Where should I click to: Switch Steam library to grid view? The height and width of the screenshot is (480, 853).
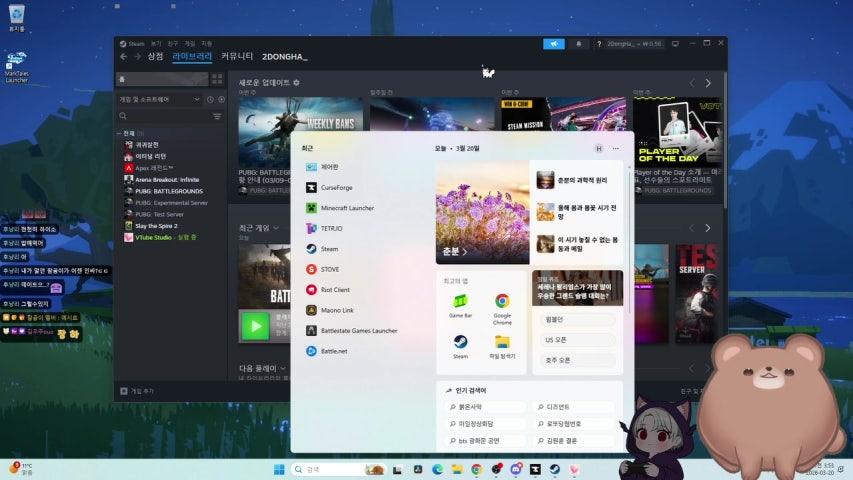(x=217, y=79)
